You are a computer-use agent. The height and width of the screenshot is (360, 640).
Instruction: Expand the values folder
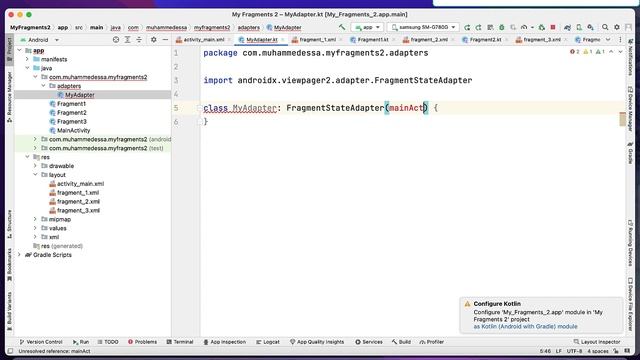pyautogui.click(x=36, y=228)
